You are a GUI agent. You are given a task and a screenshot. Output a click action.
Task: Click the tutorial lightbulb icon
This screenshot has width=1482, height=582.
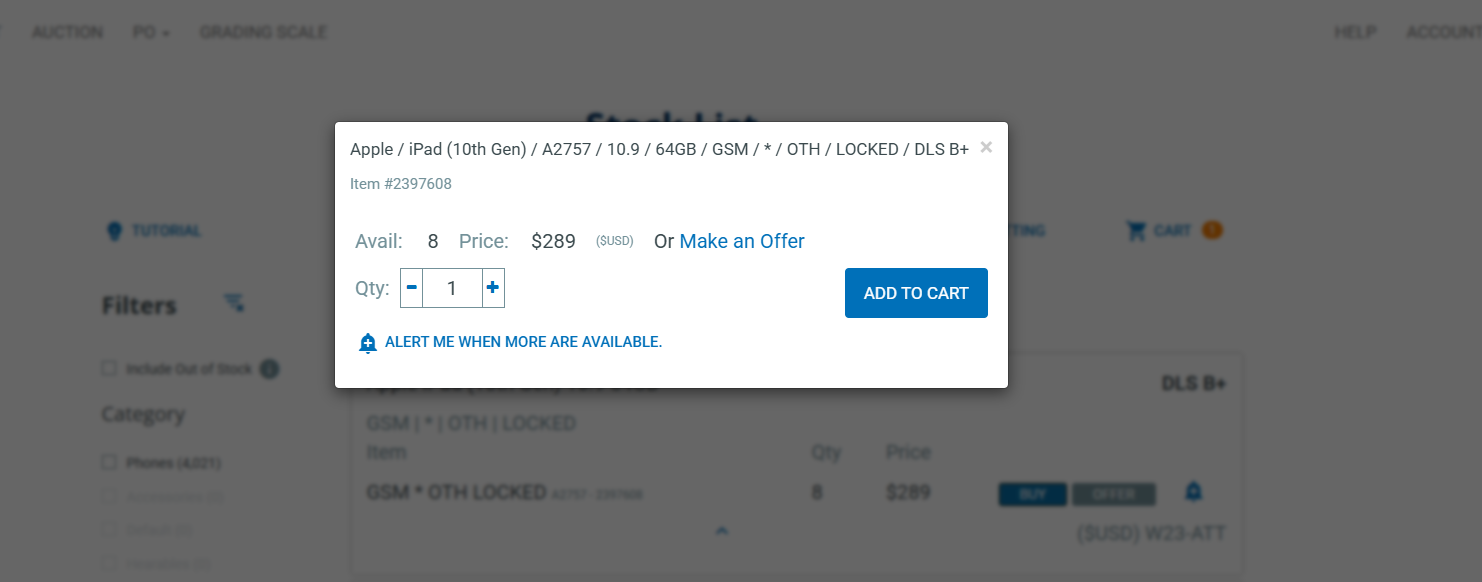113,230
